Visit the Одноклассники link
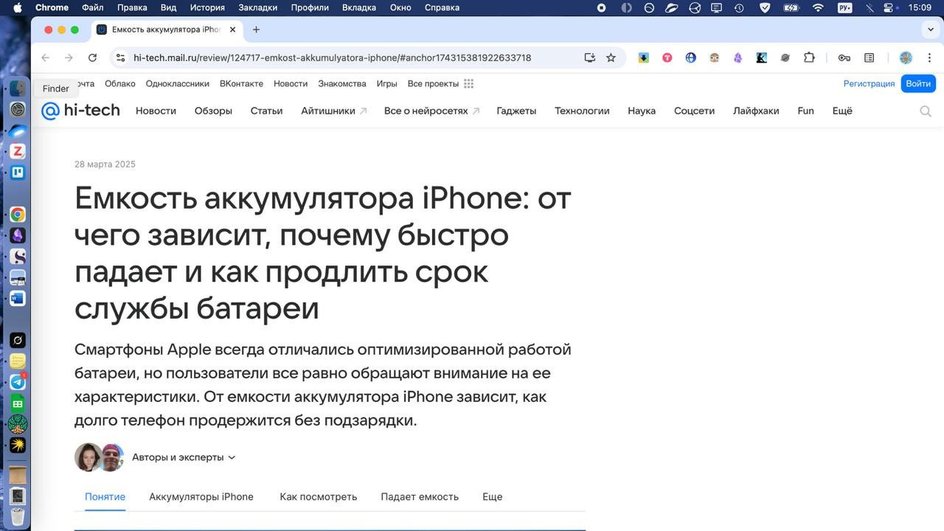944x531 pixels. (x=177, y=84)
